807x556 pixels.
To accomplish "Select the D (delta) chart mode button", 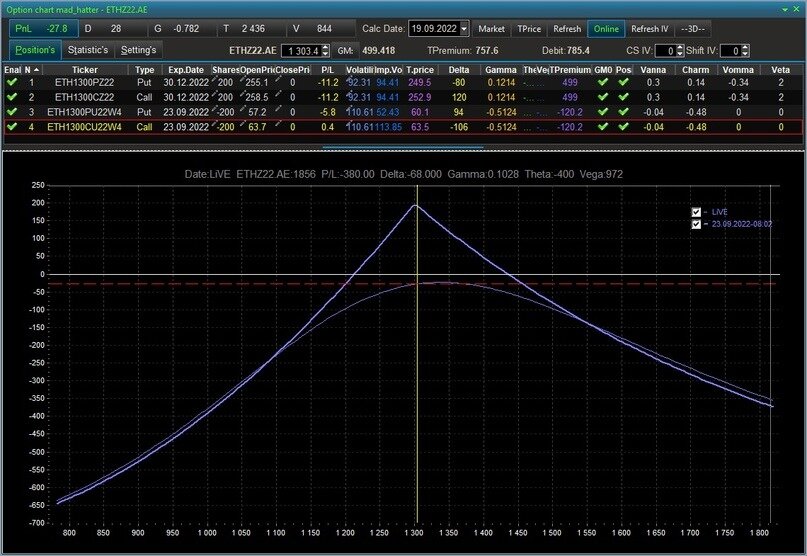I will pos(113,29).
